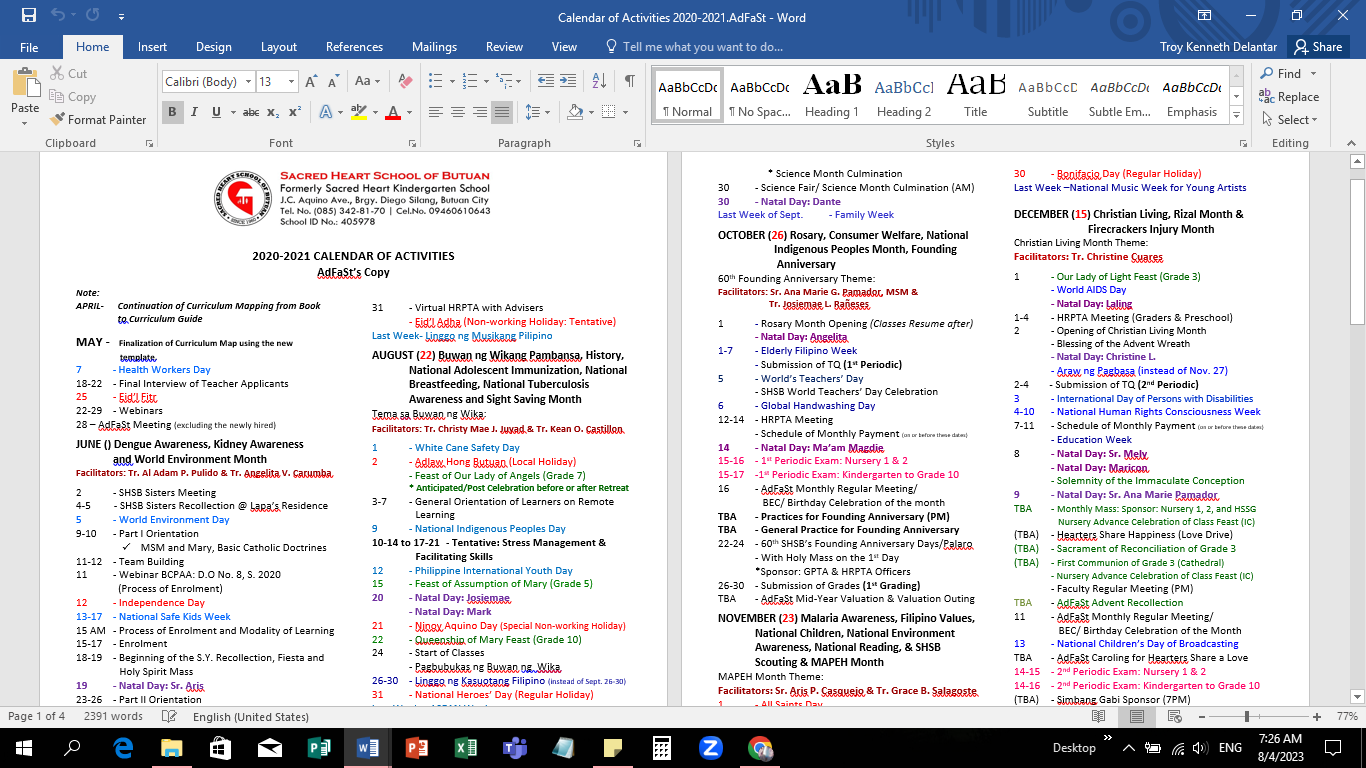Image resolution: width=1366 pixels, height=768 pixels.
Task: Apply the Title style
Action: pyautogui.click(x=976, y=97)
